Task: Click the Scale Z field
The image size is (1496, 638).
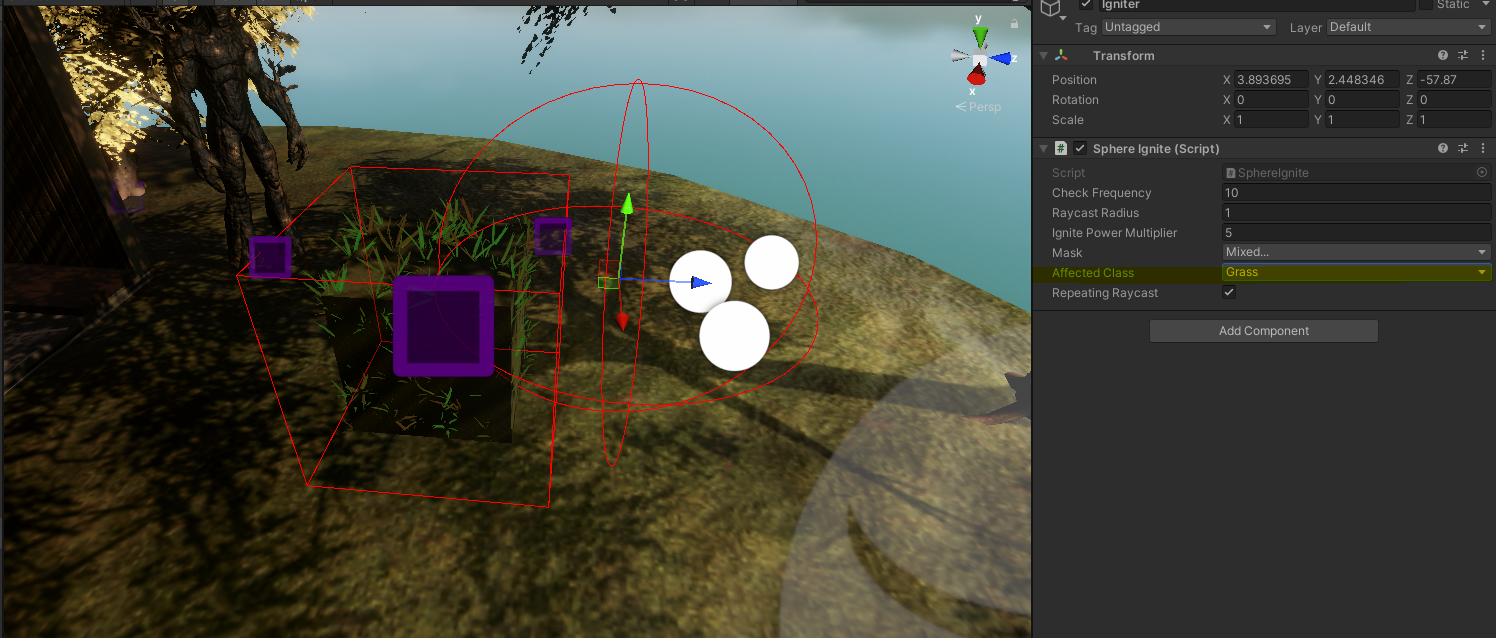Action: click(1454, 120)
